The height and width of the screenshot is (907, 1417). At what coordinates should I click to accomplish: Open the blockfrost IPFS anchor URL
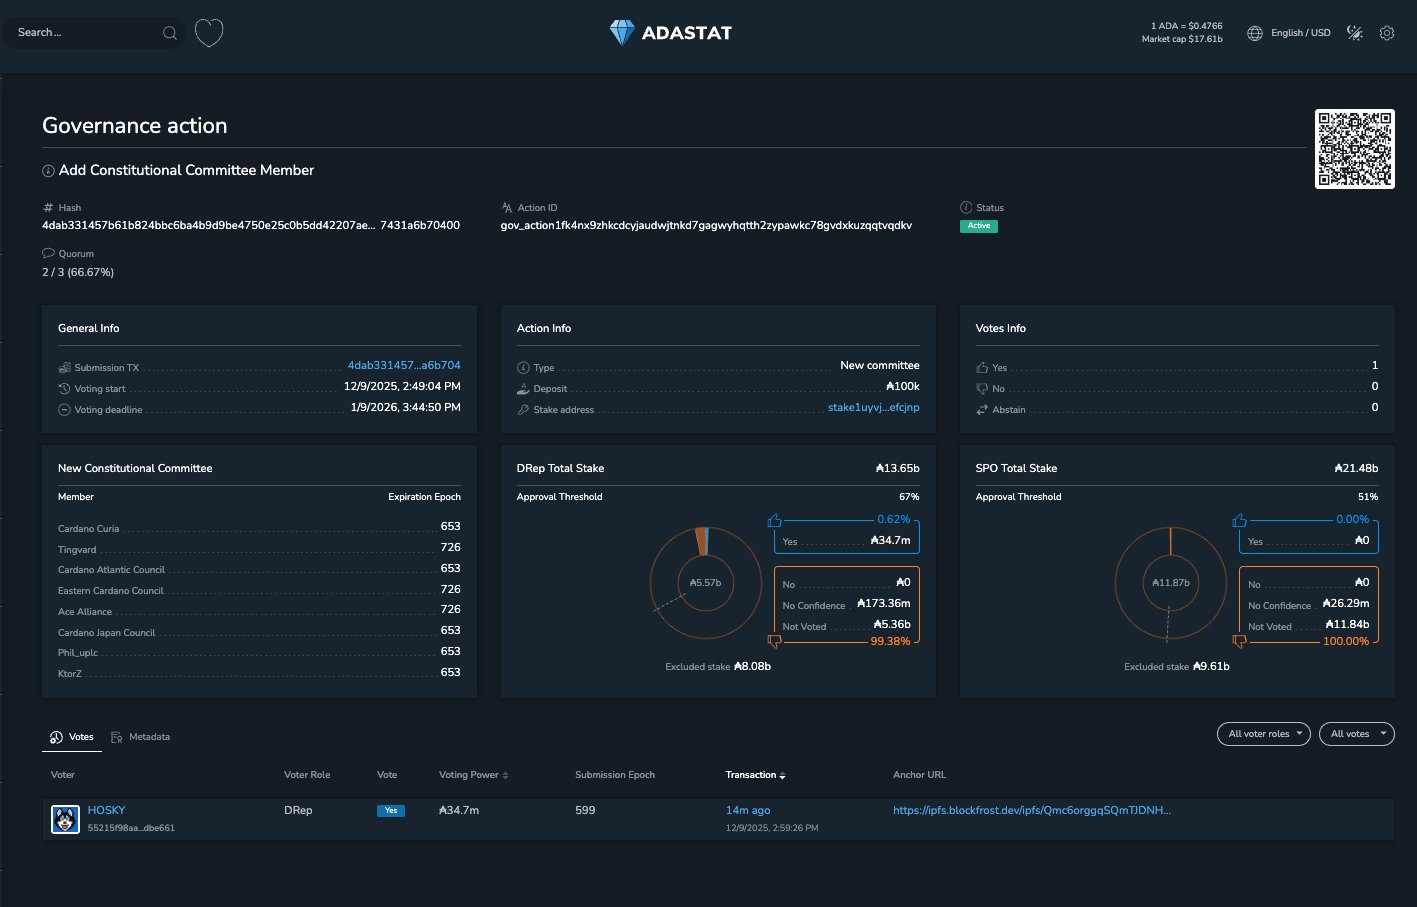pyautogui.click(x=1031, y=810)
